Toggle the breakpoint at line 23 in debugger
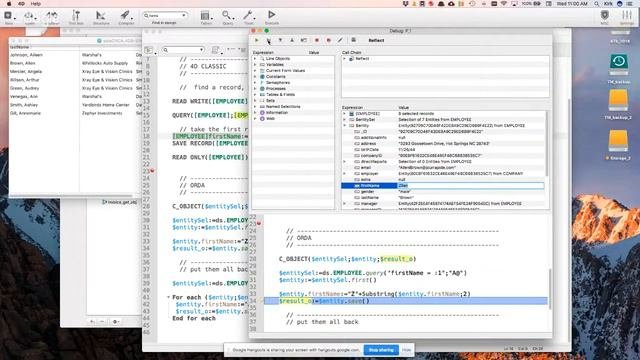Screen dimensions: 640x360 pos(259,224)
